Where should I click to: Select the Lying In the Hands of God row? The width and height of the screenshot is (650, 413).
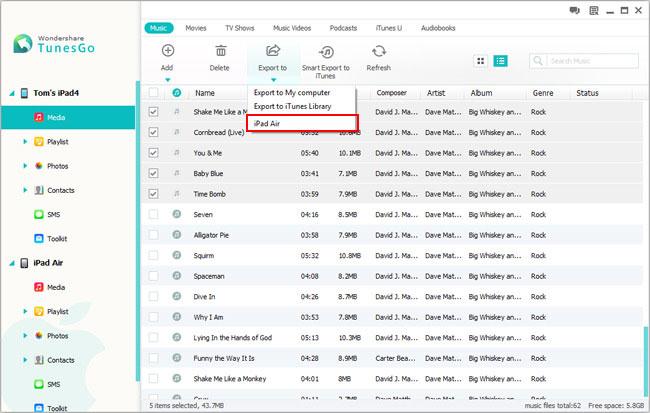pyautogui.click(x=392, y=338)
